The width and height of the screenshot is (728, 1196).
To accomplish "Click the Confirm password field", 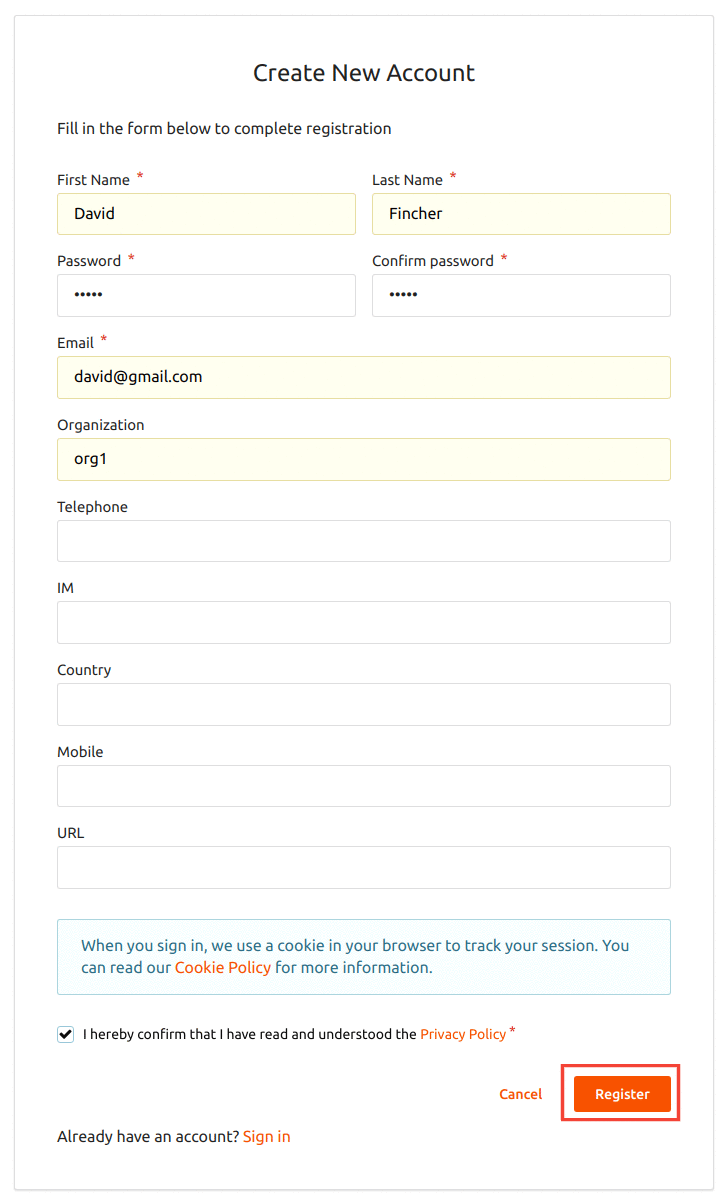I will tap(521, 295).
